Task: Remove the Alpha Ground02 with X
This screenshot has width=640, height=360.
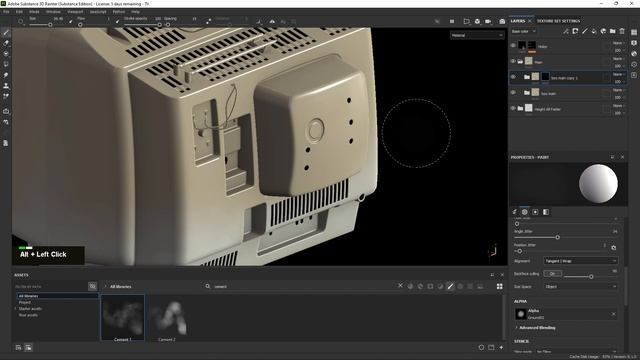Action: [x=613, y=314]
